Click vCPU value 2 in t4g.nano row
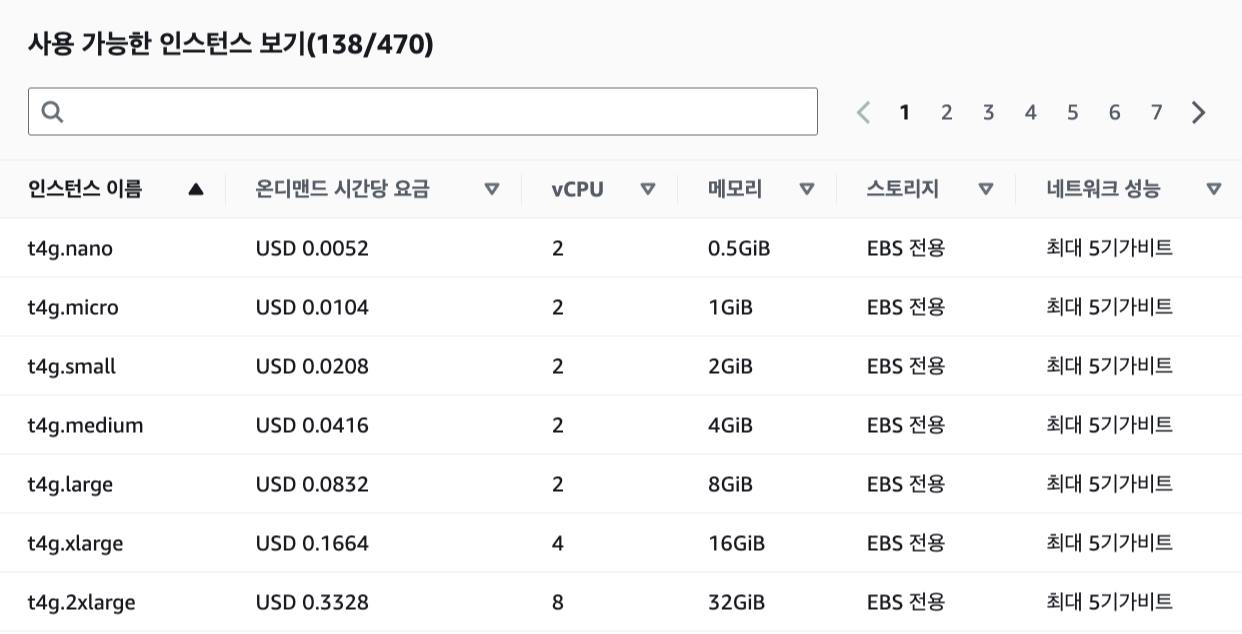Image resolution: width=1242 pixels, height=634 pixels. pyautogui.click(x=557, y=248)
